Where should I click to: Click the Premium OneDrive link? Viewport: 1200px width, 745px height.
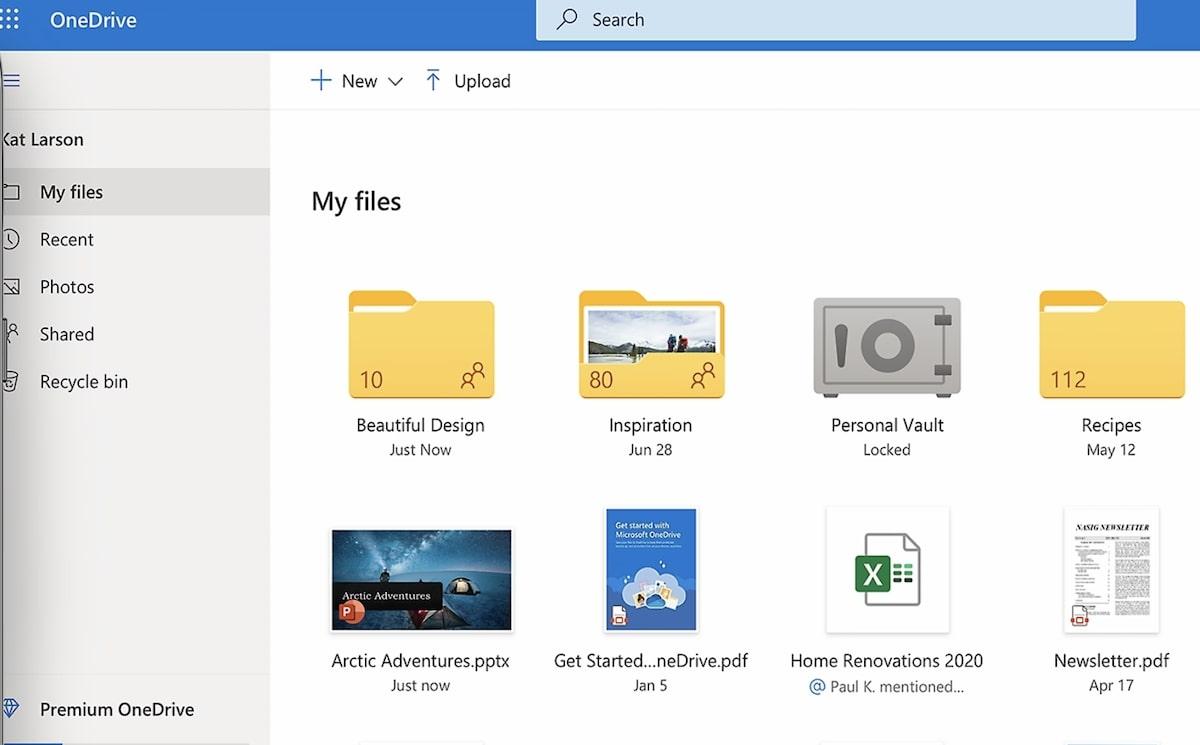click(116, 710)
